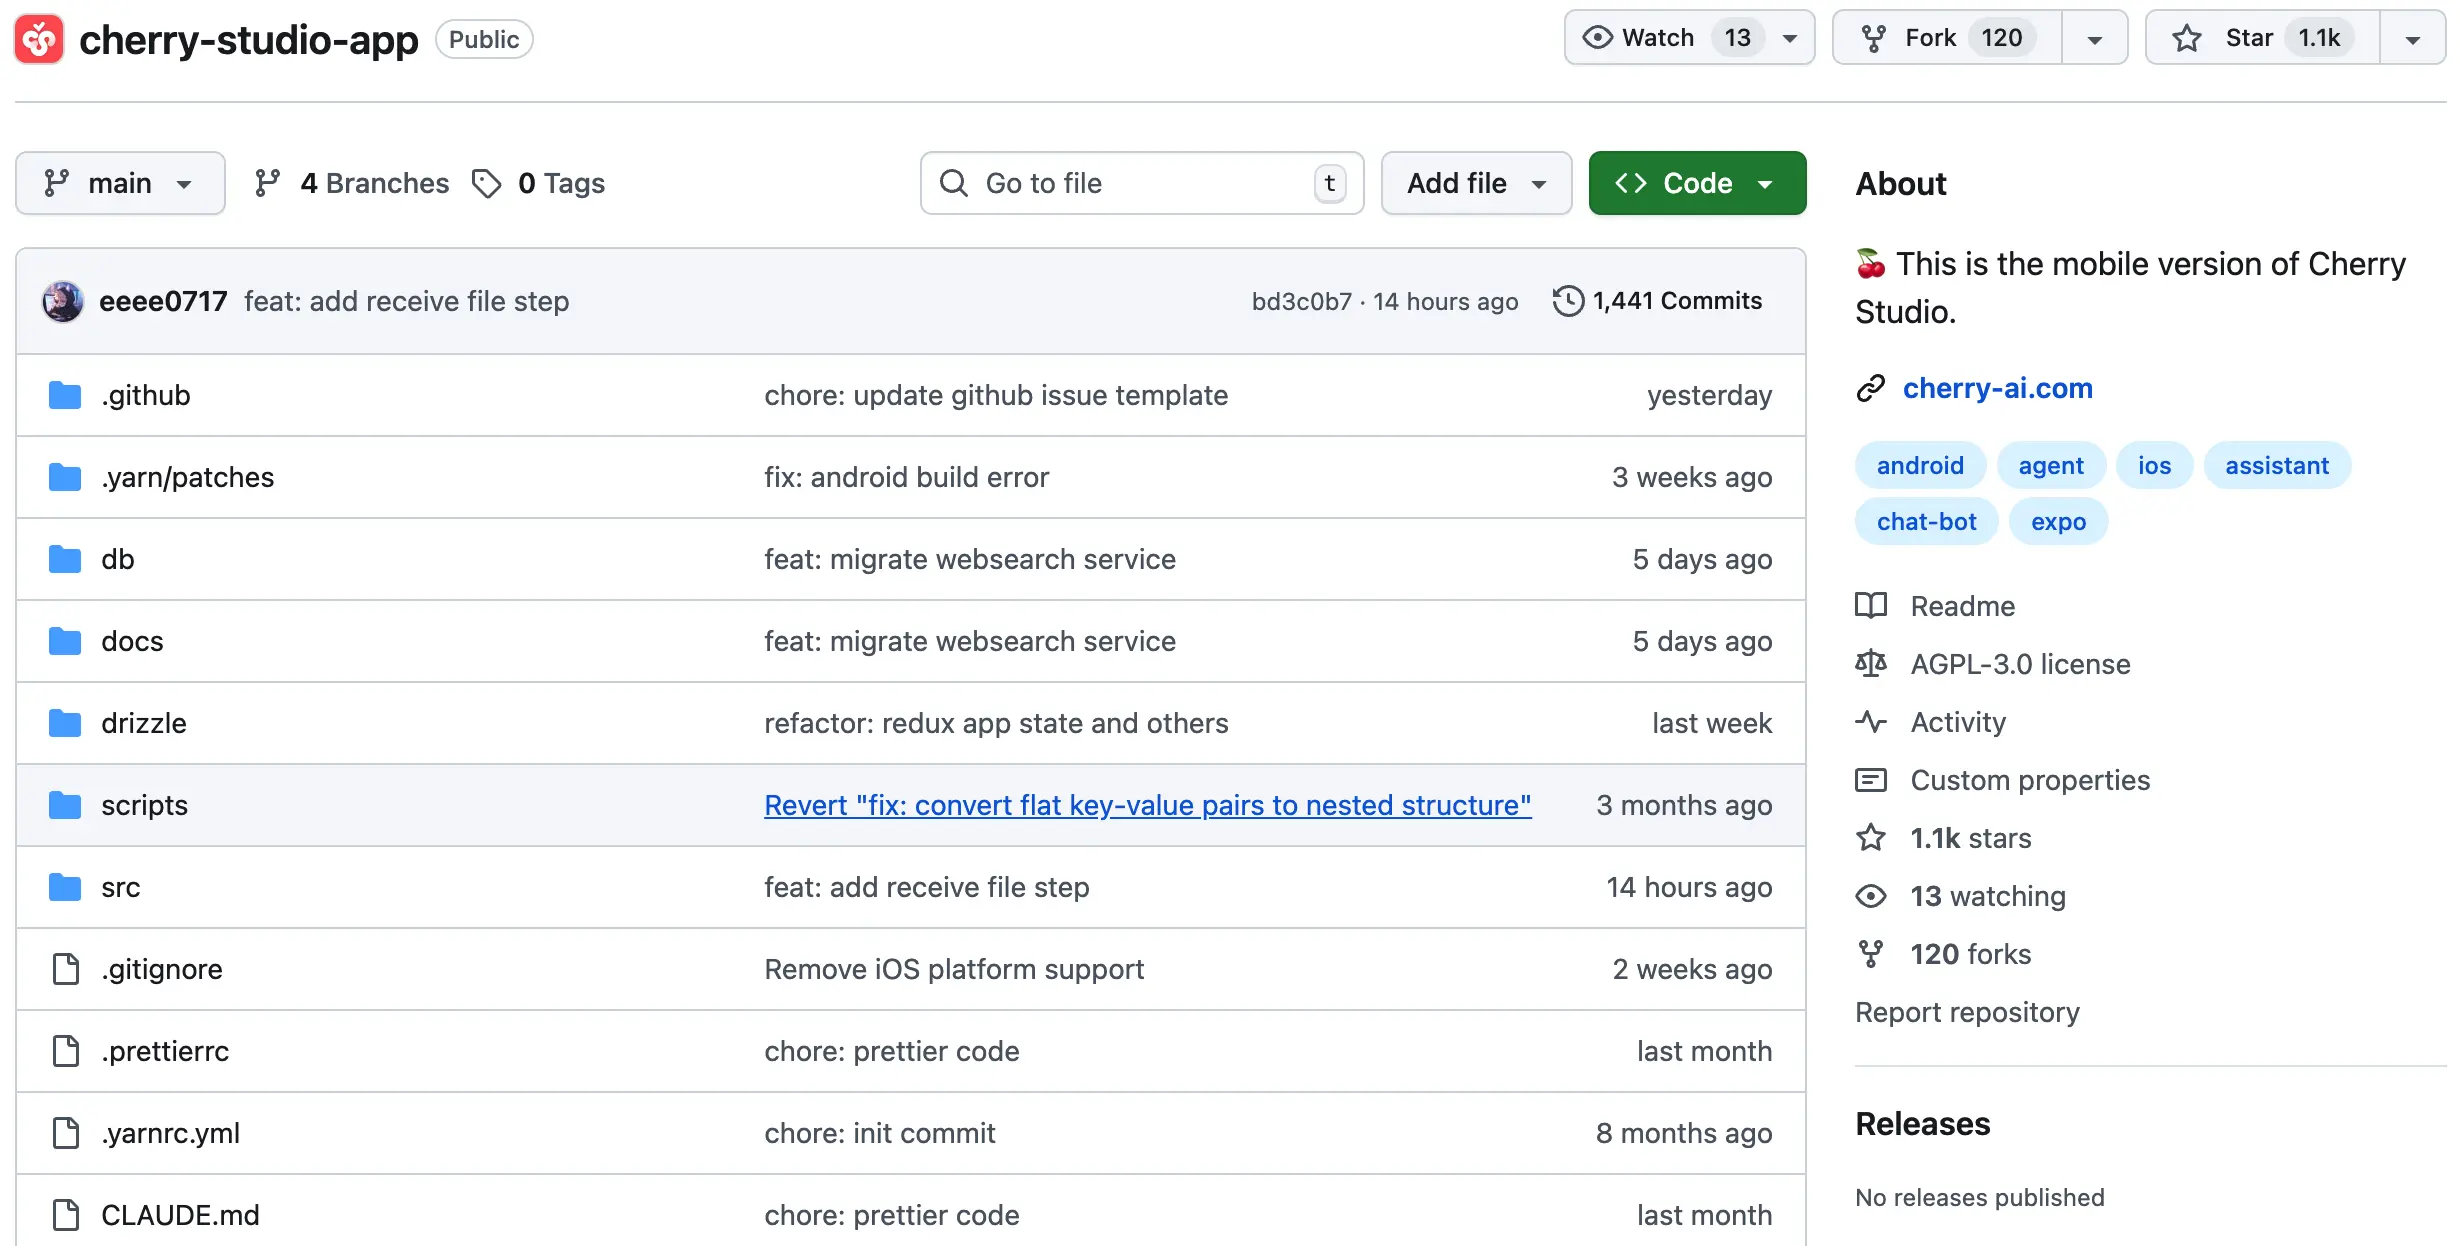This screenshot has height=1246, width=2460.
Task: Click the Readme book icon
Action: (1870, 606)
